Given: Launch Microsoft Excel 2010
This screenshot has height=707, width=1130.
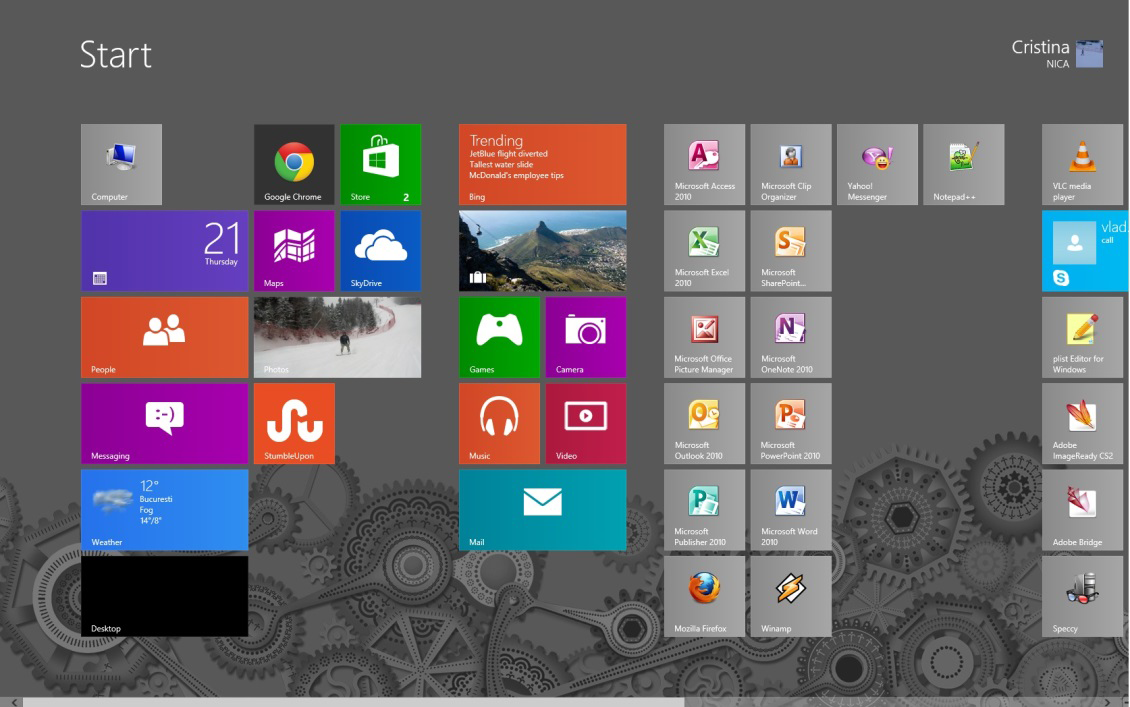Looking at the screenshot, I should pyautogui.click(x=704, y=251).
